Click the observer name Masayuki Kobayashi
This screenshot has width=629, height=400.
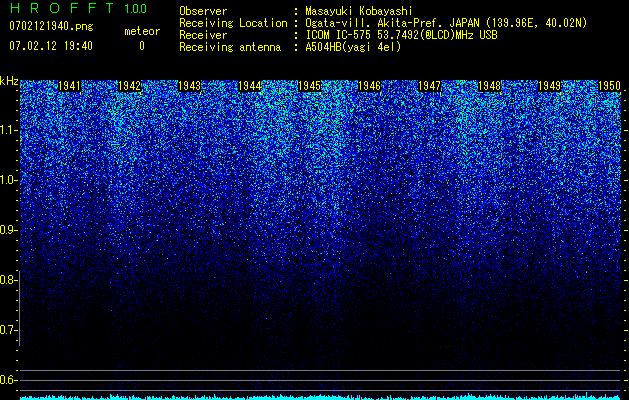click(359, 11)
